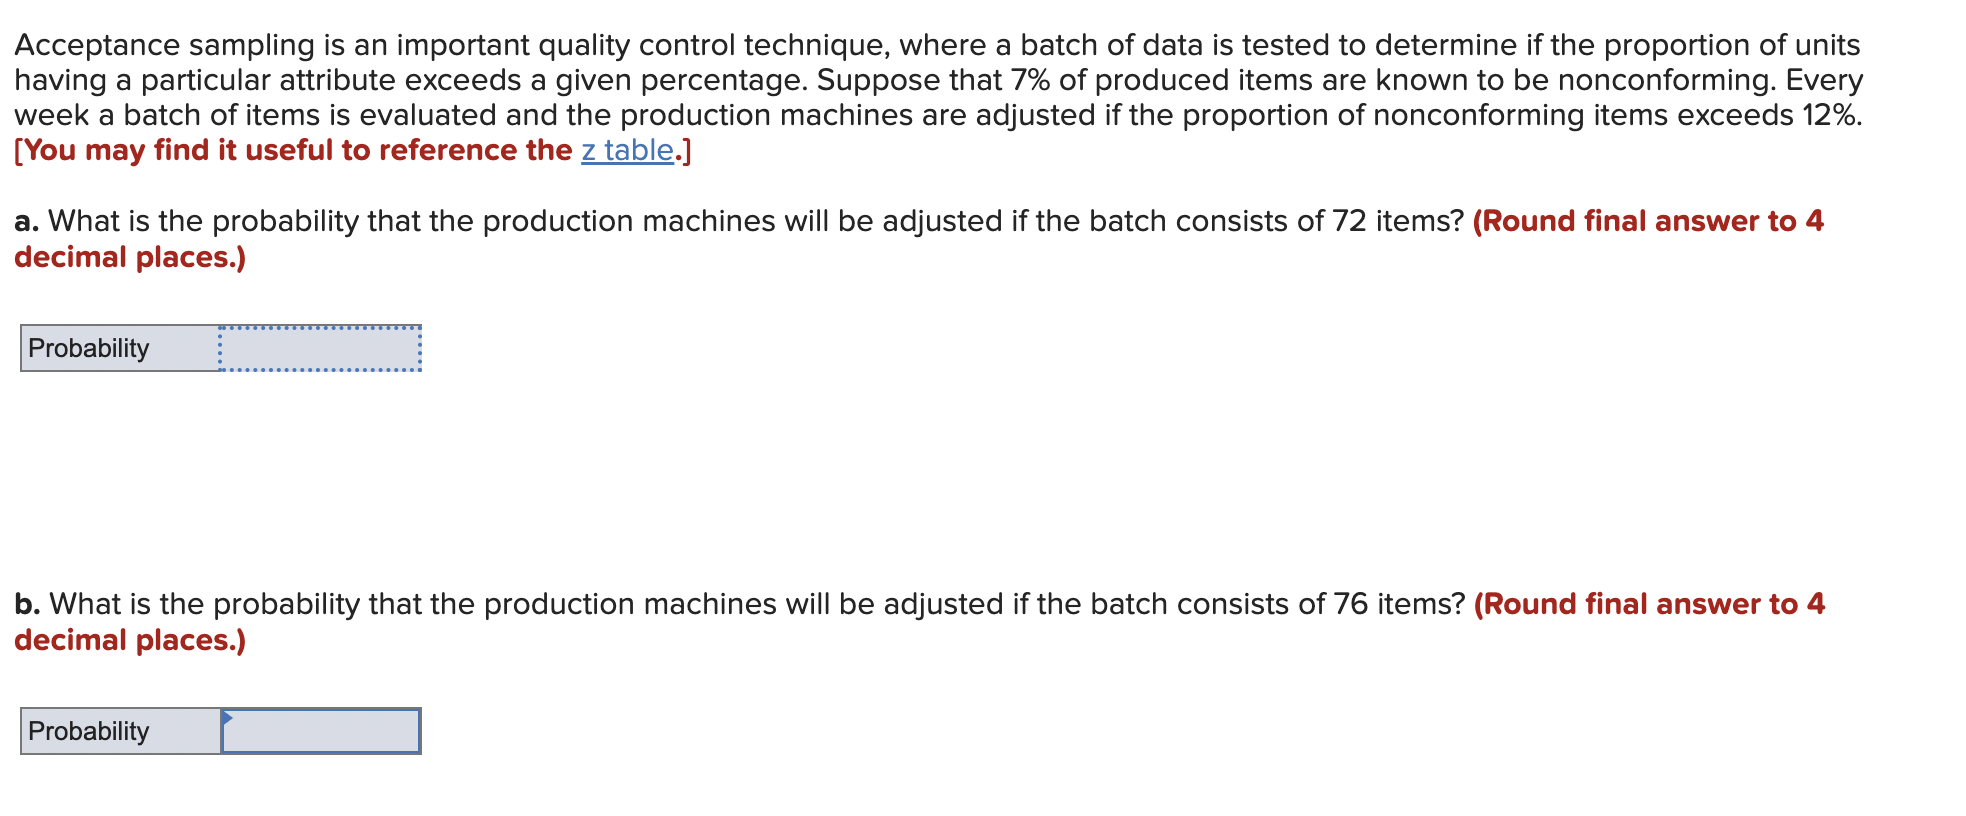1966x816 pixels.
Task: Select the dotted-border answer box under part a
Action: pos(320,349)
